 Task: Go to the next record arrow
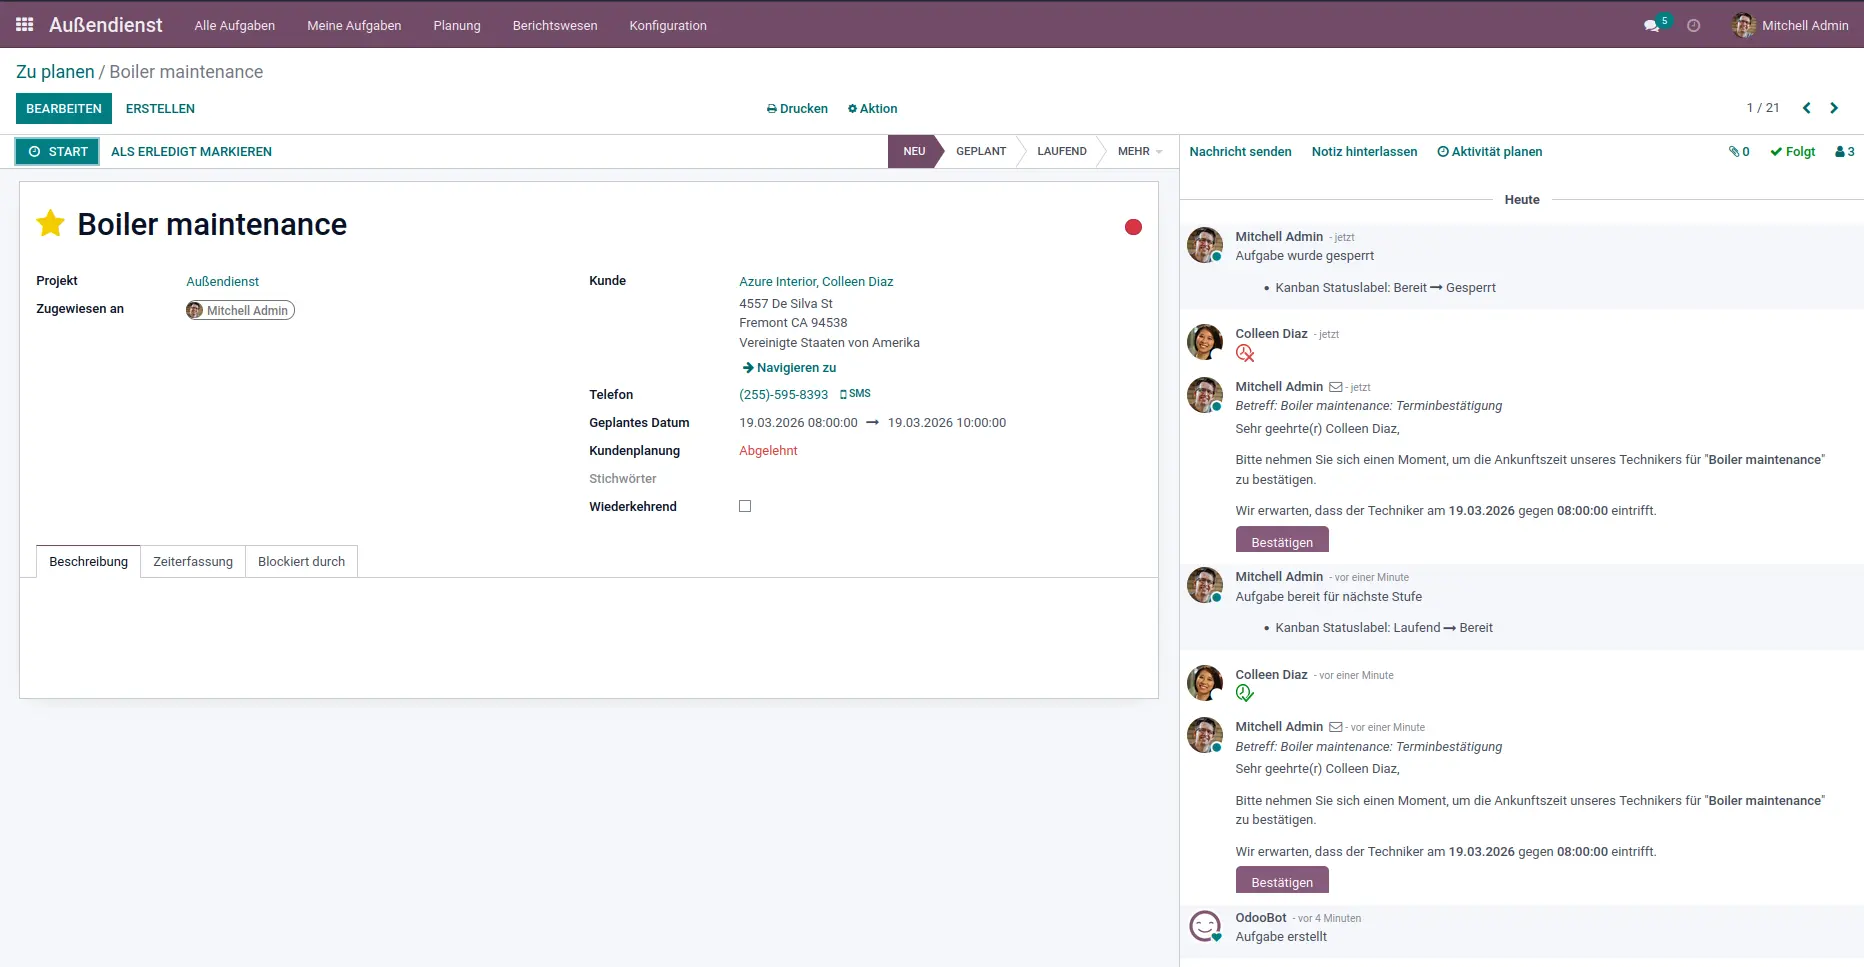pyautogui.click(x=1834, y=108)
